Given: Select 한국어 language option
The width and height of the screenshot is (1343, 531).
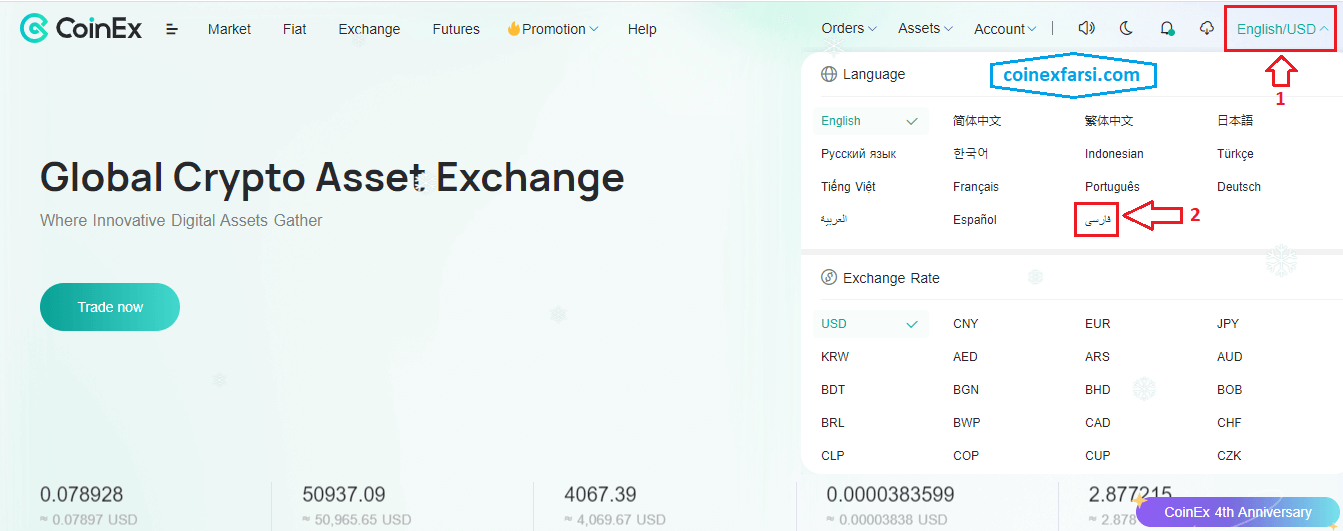Looking at the screenshot, I should (970, 154).
